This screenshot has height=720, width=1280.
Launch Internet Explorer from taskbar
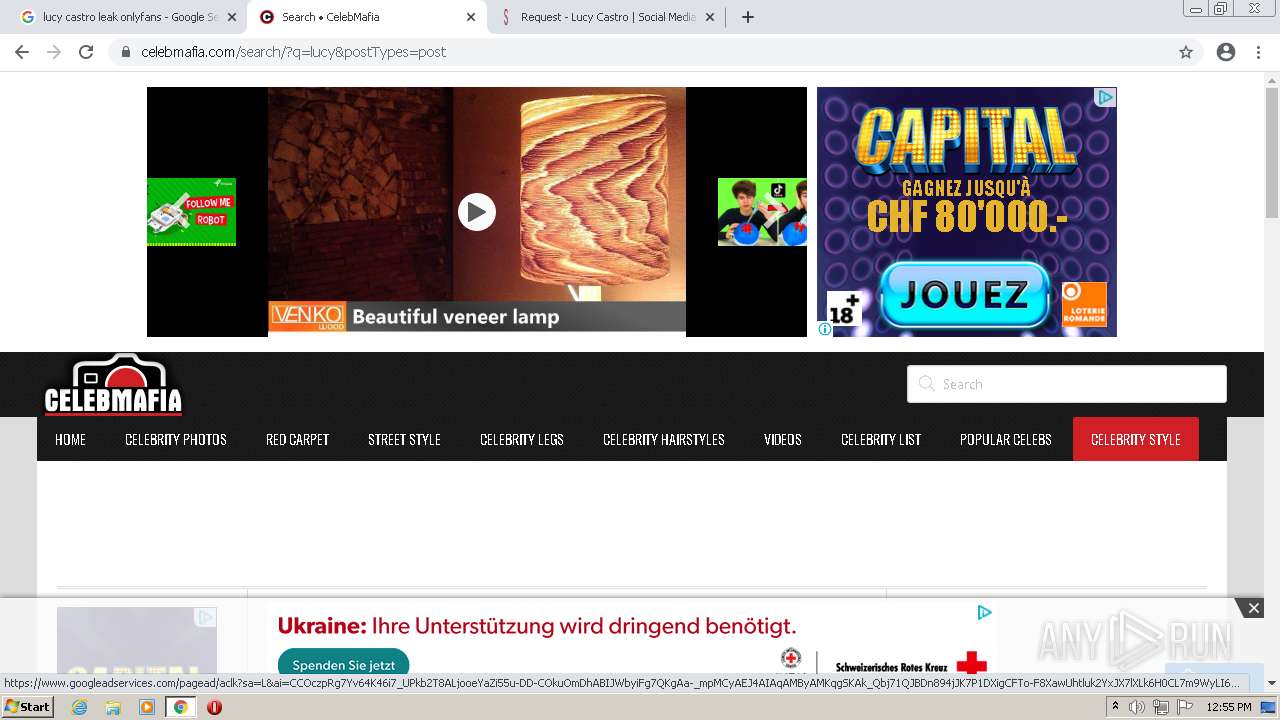coord(79,707)
